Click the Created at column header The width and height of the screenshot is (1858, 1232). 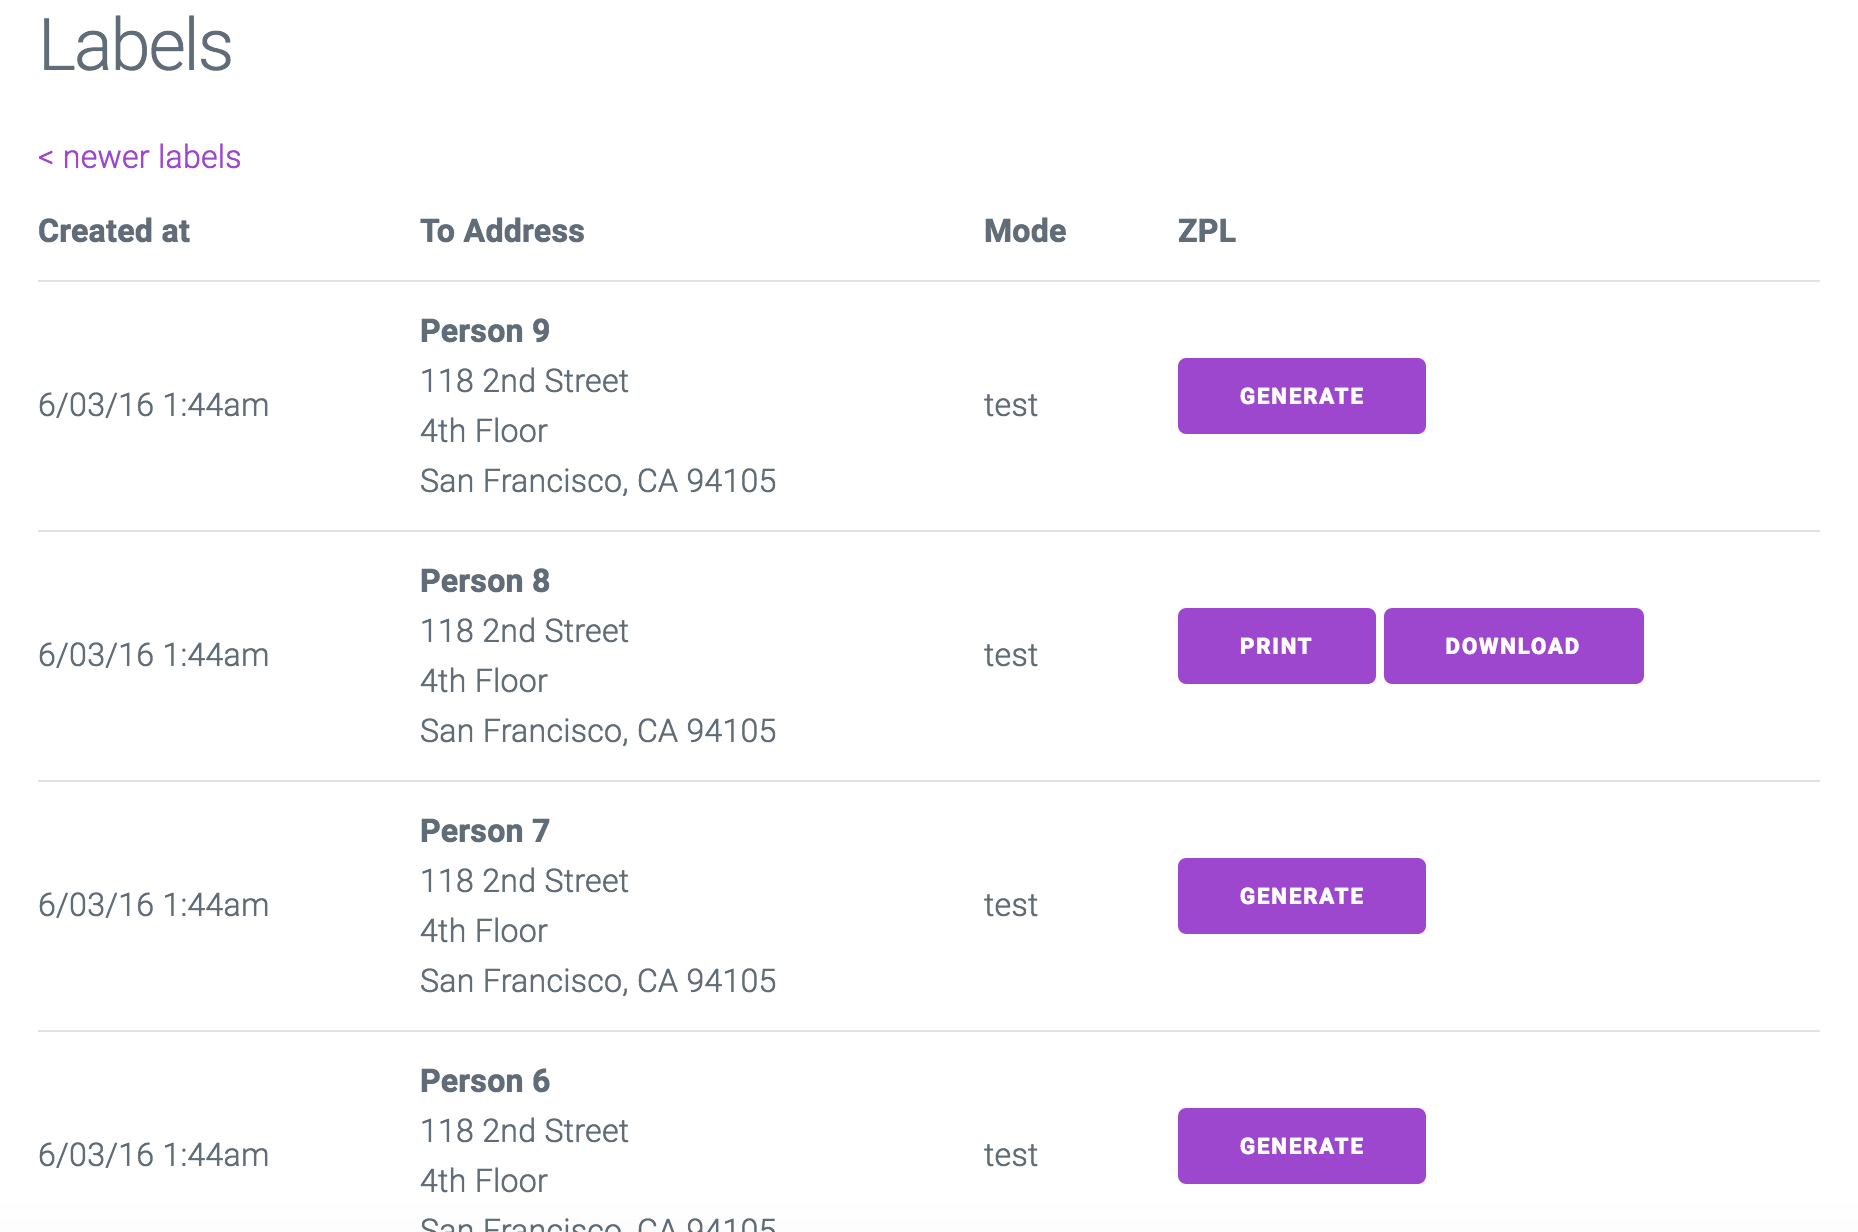[114, 231]
